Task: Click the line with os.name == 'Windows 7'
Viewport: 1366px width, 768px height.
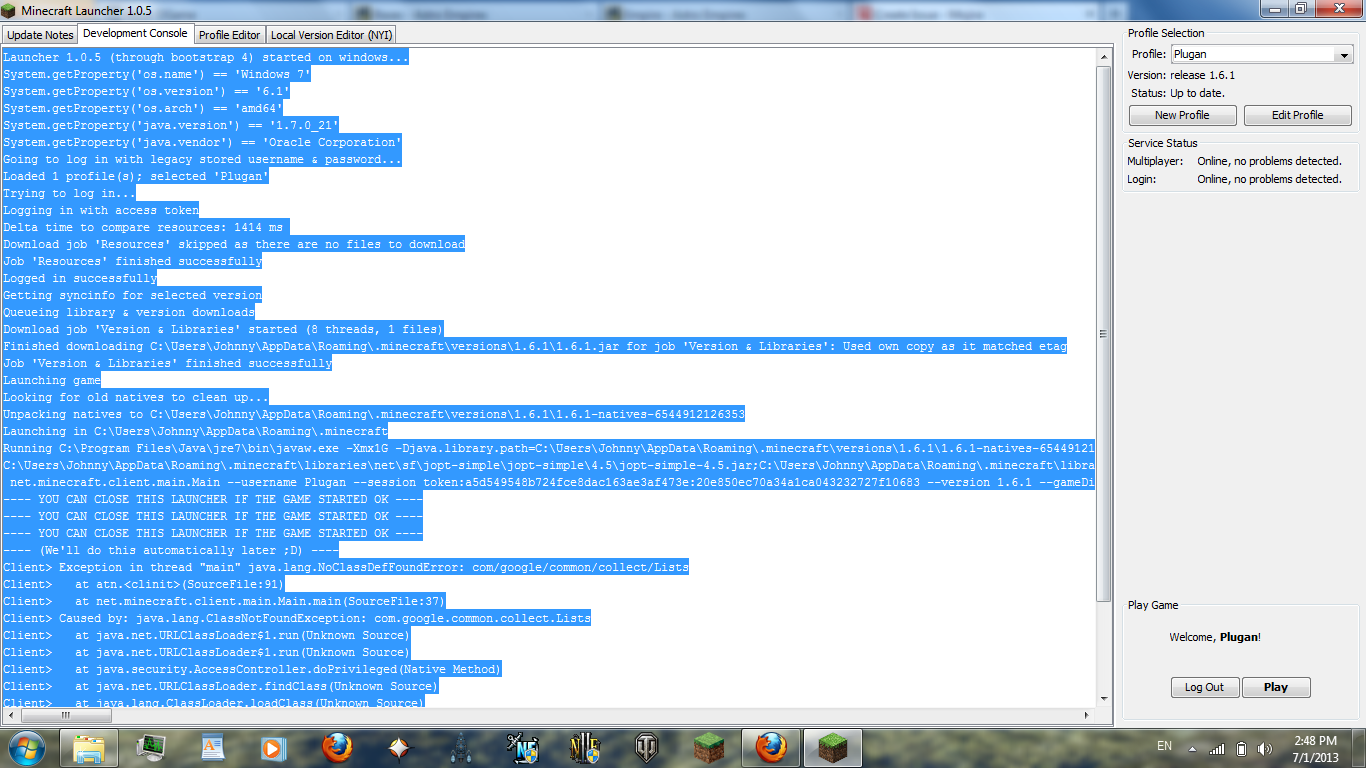Action: click(x=158, y=74)
